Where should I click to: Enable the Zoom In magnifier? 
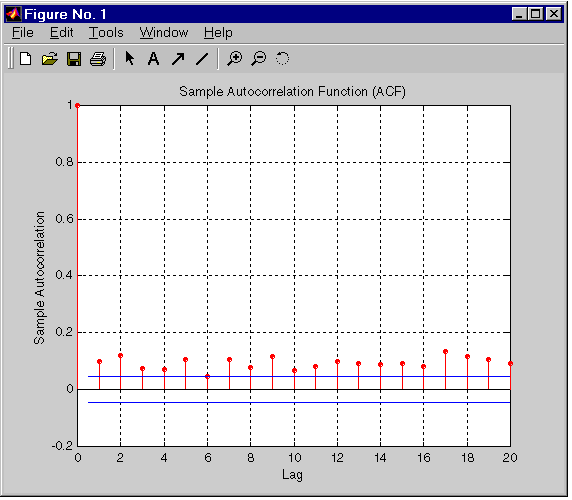[234, 58]
